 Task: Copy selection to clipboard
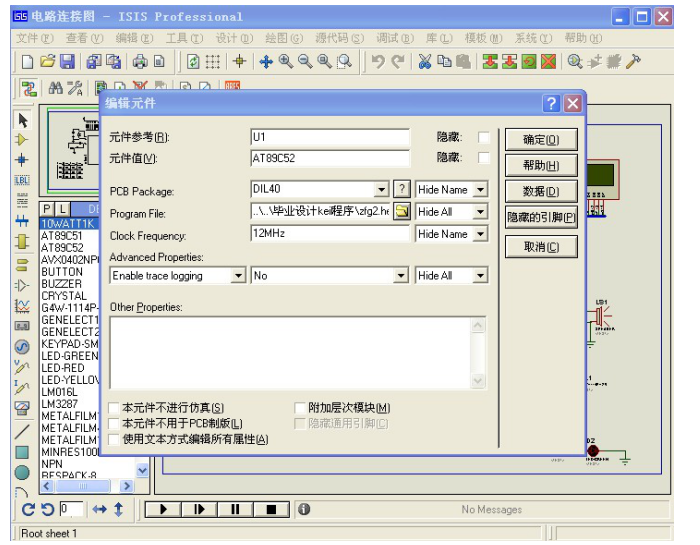444,61
